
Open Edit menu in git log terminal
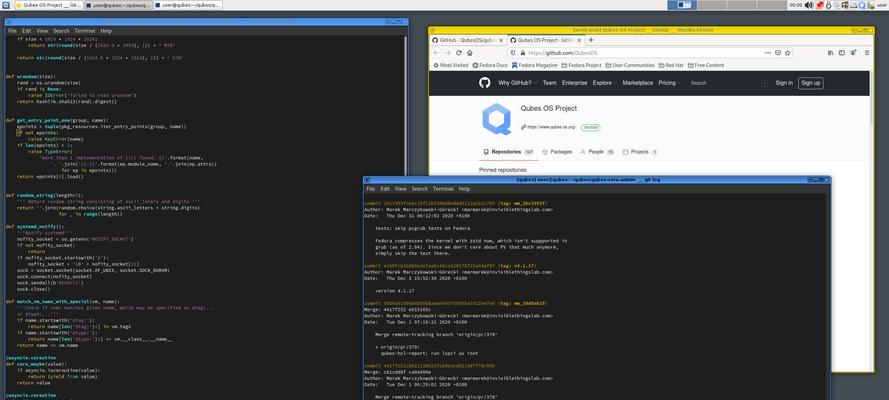pyautogui.click(x=385, y=189)
